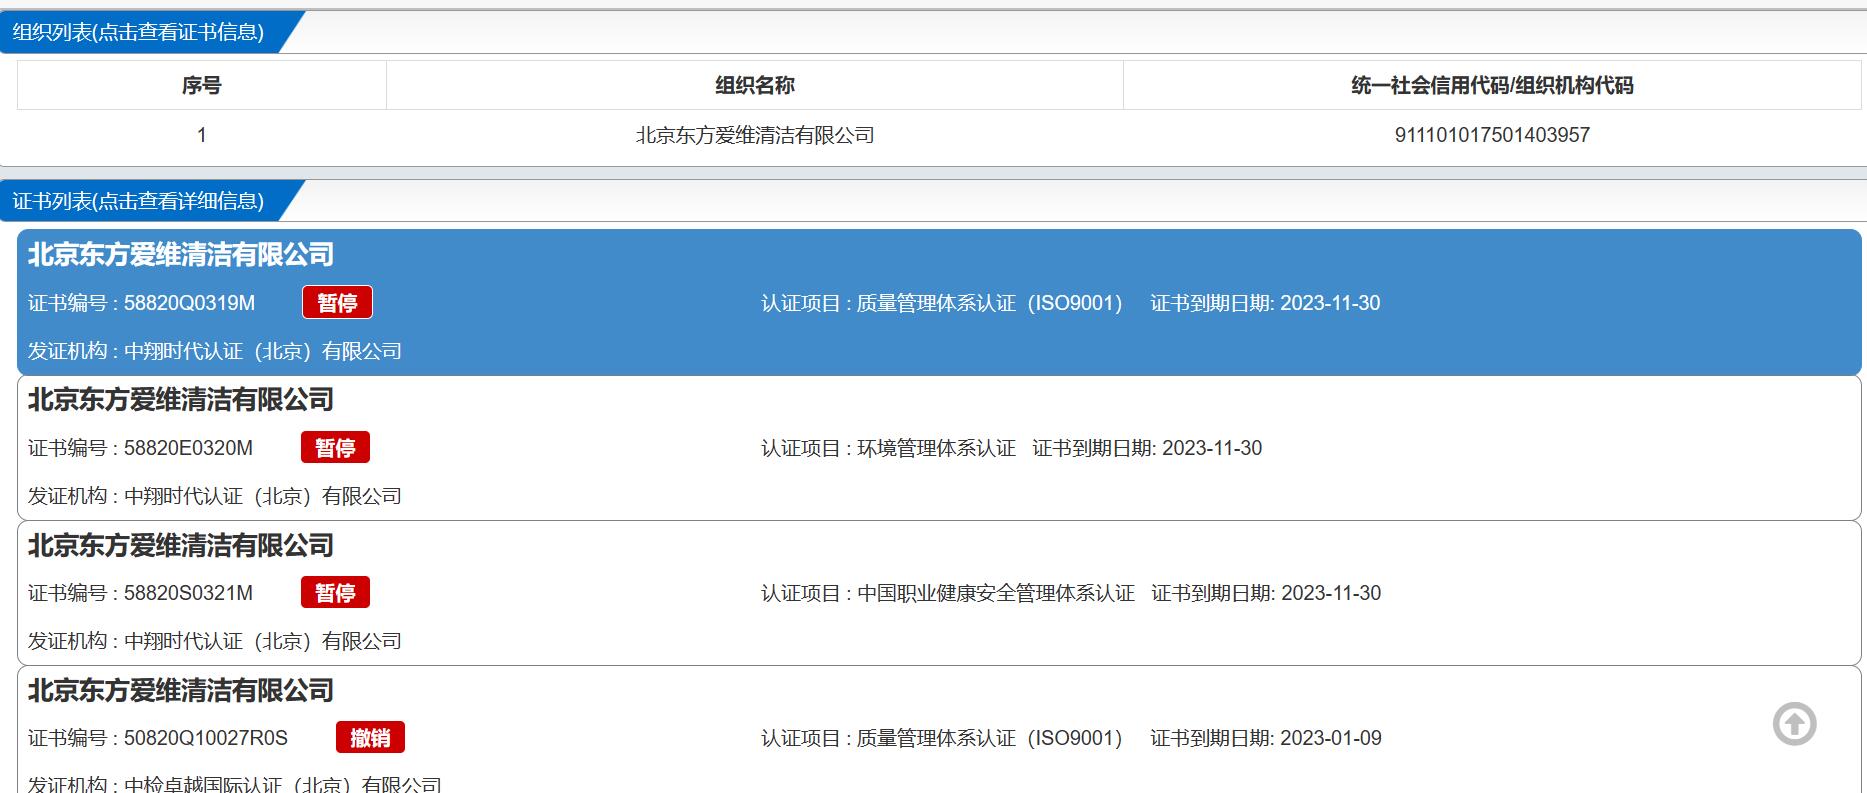Select 质量管理体系认证 (ISO9001) on certificate 50820Q10027R0S
The width and height of the screenshot is (1867, 793).
tap(989, 738)
